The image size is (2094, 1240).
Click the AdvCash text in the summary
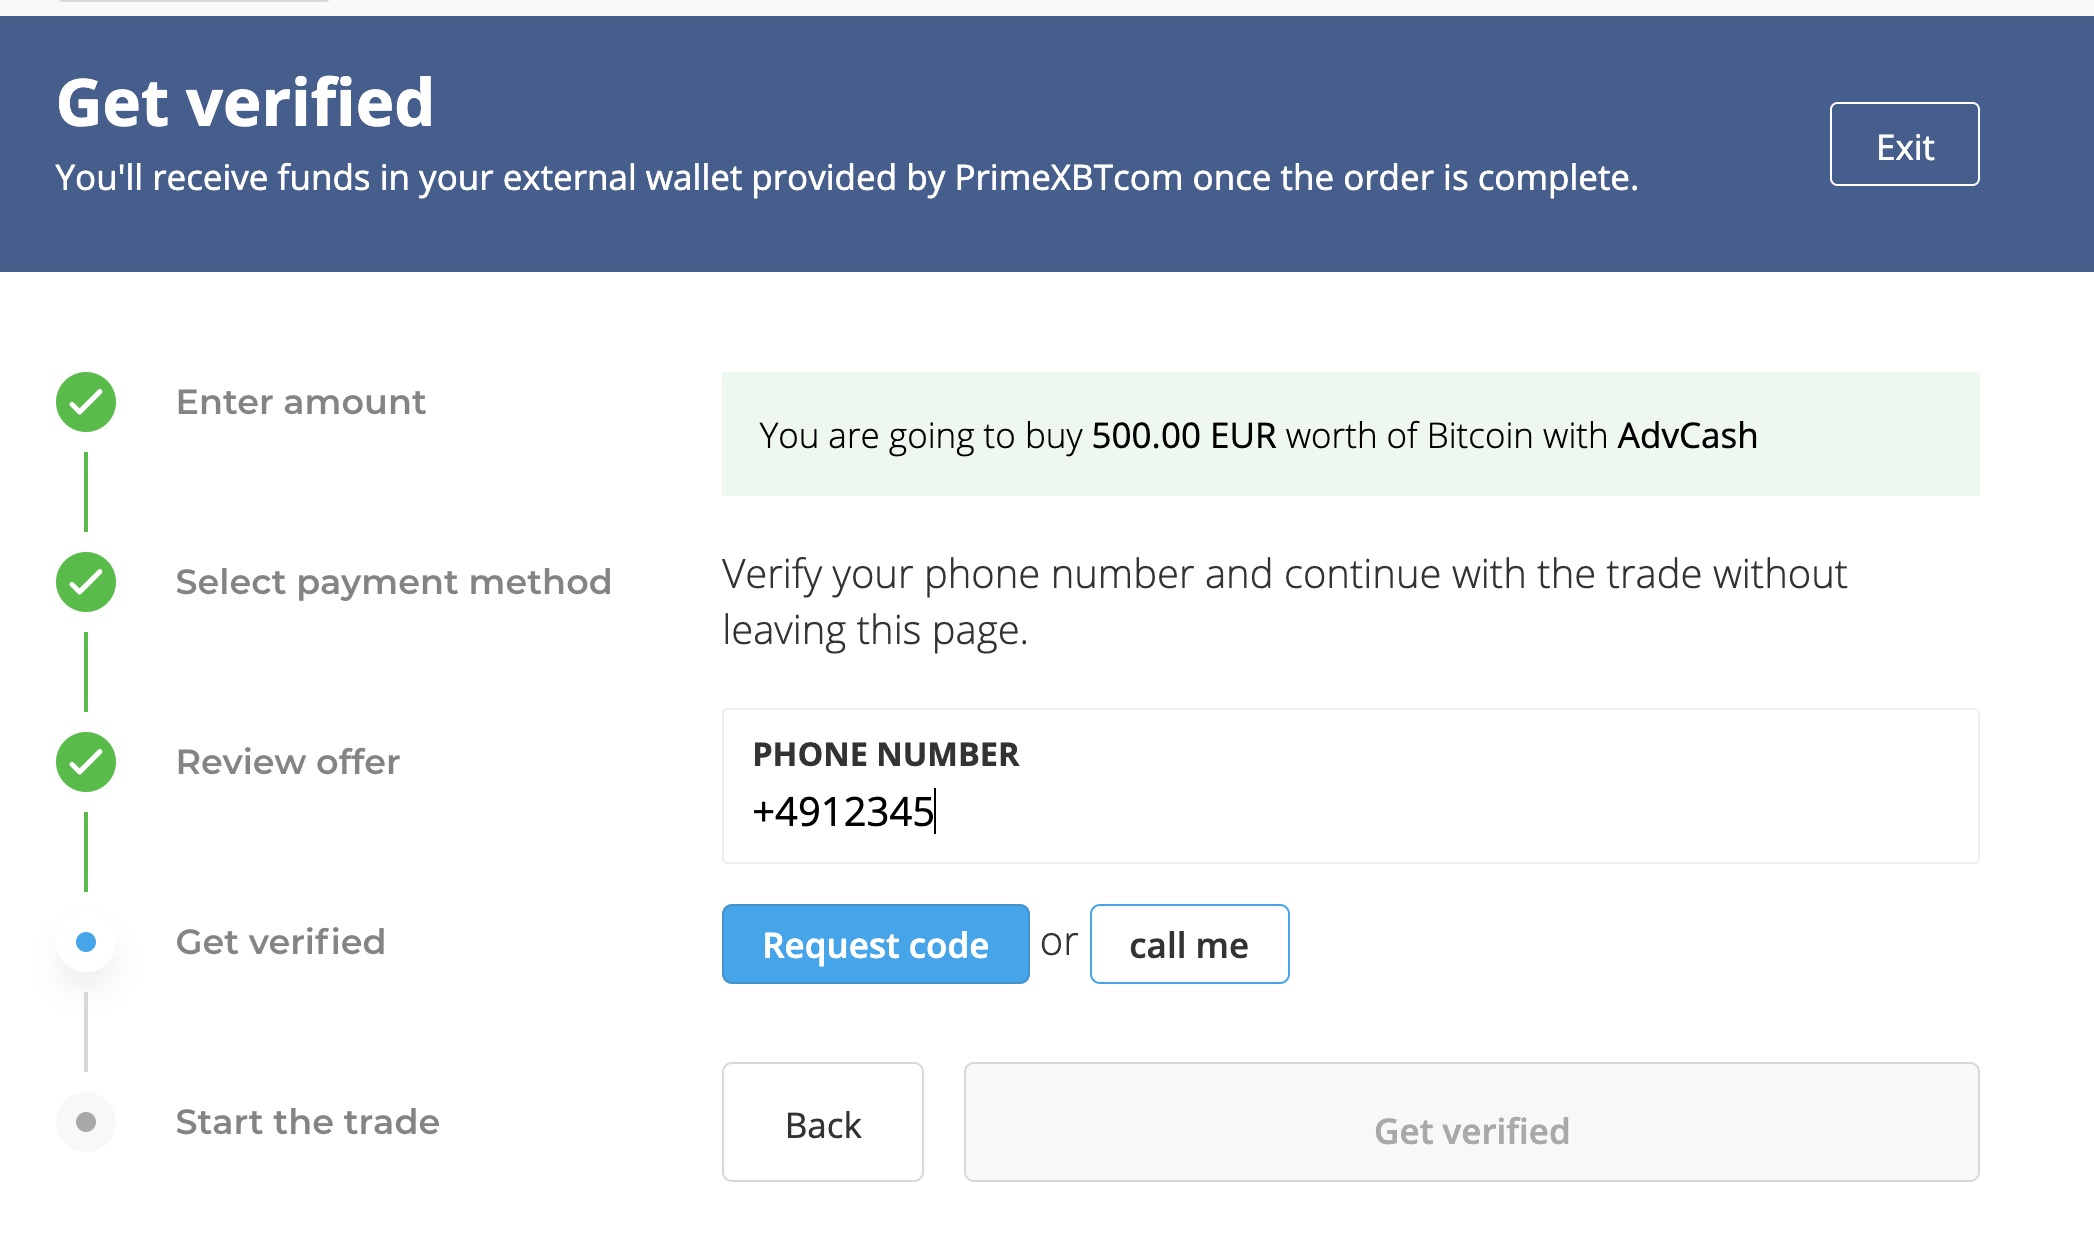click(x=1687, y=435)
